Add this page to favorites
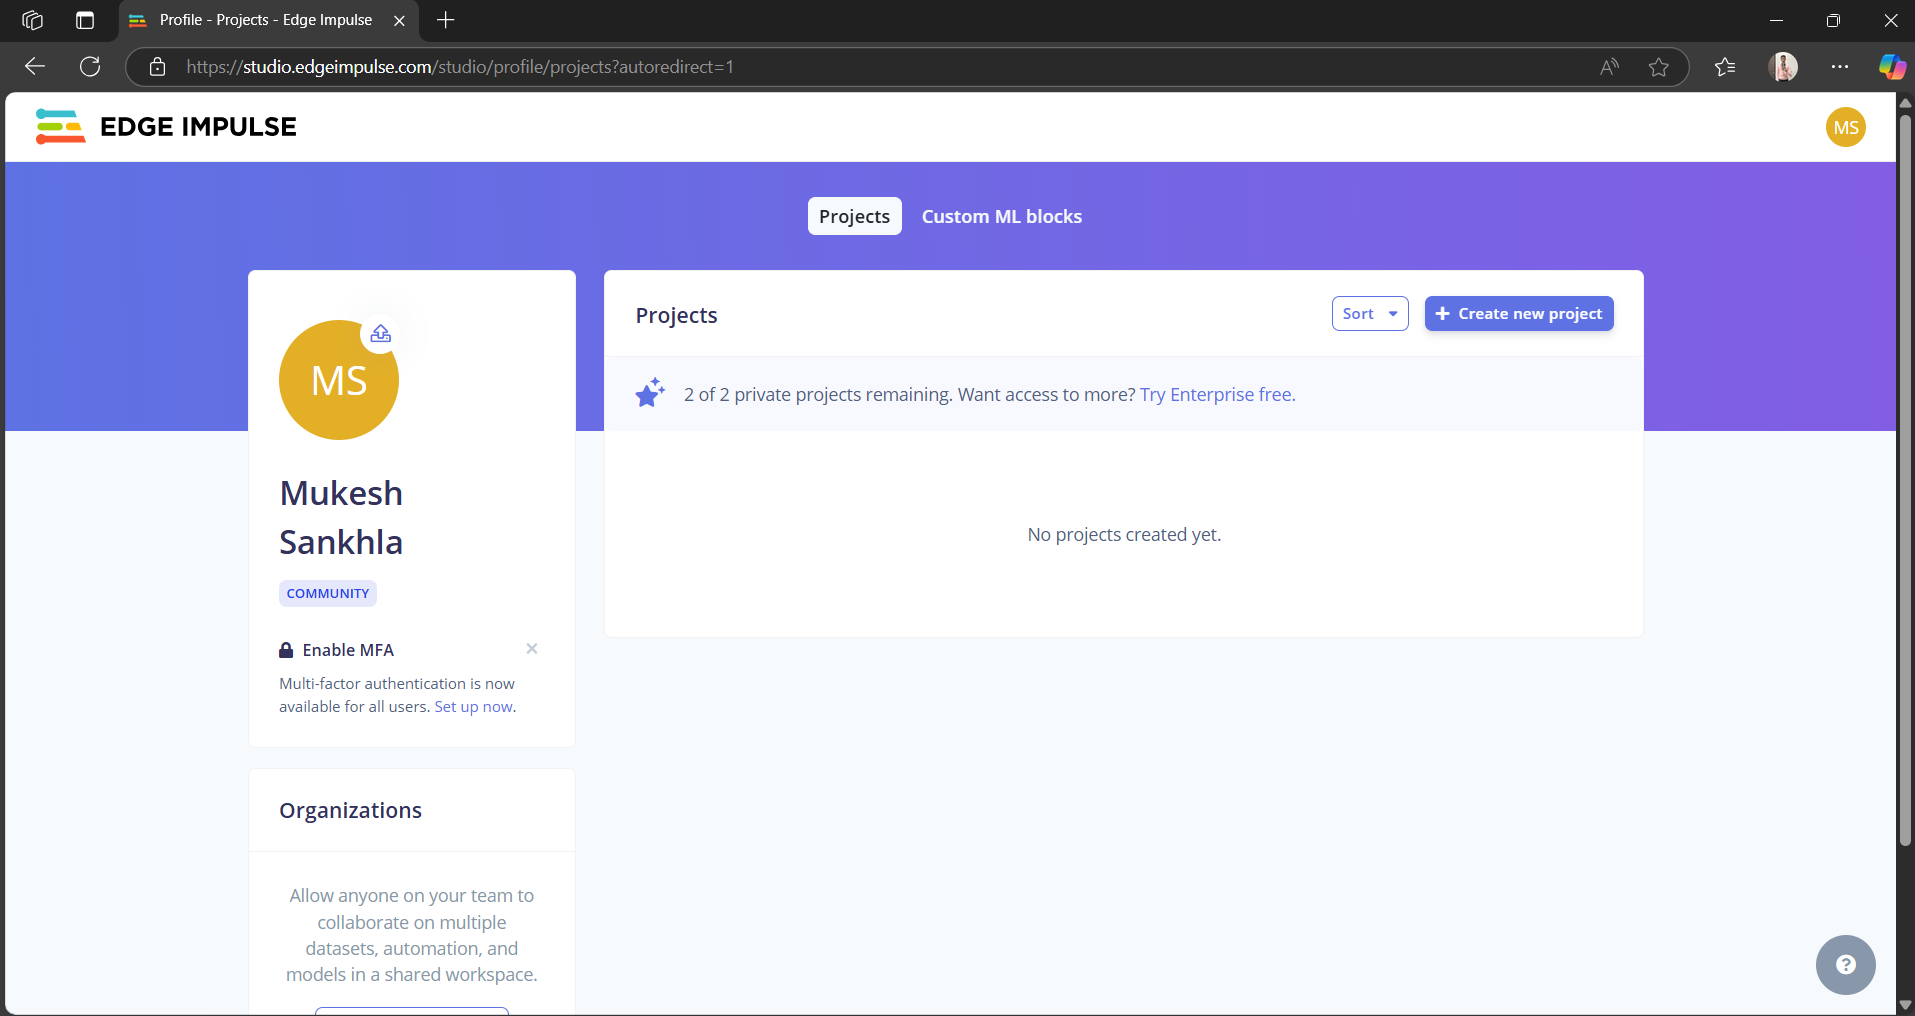This screenshot has height=1016, width=1915. click(1659, 67)
